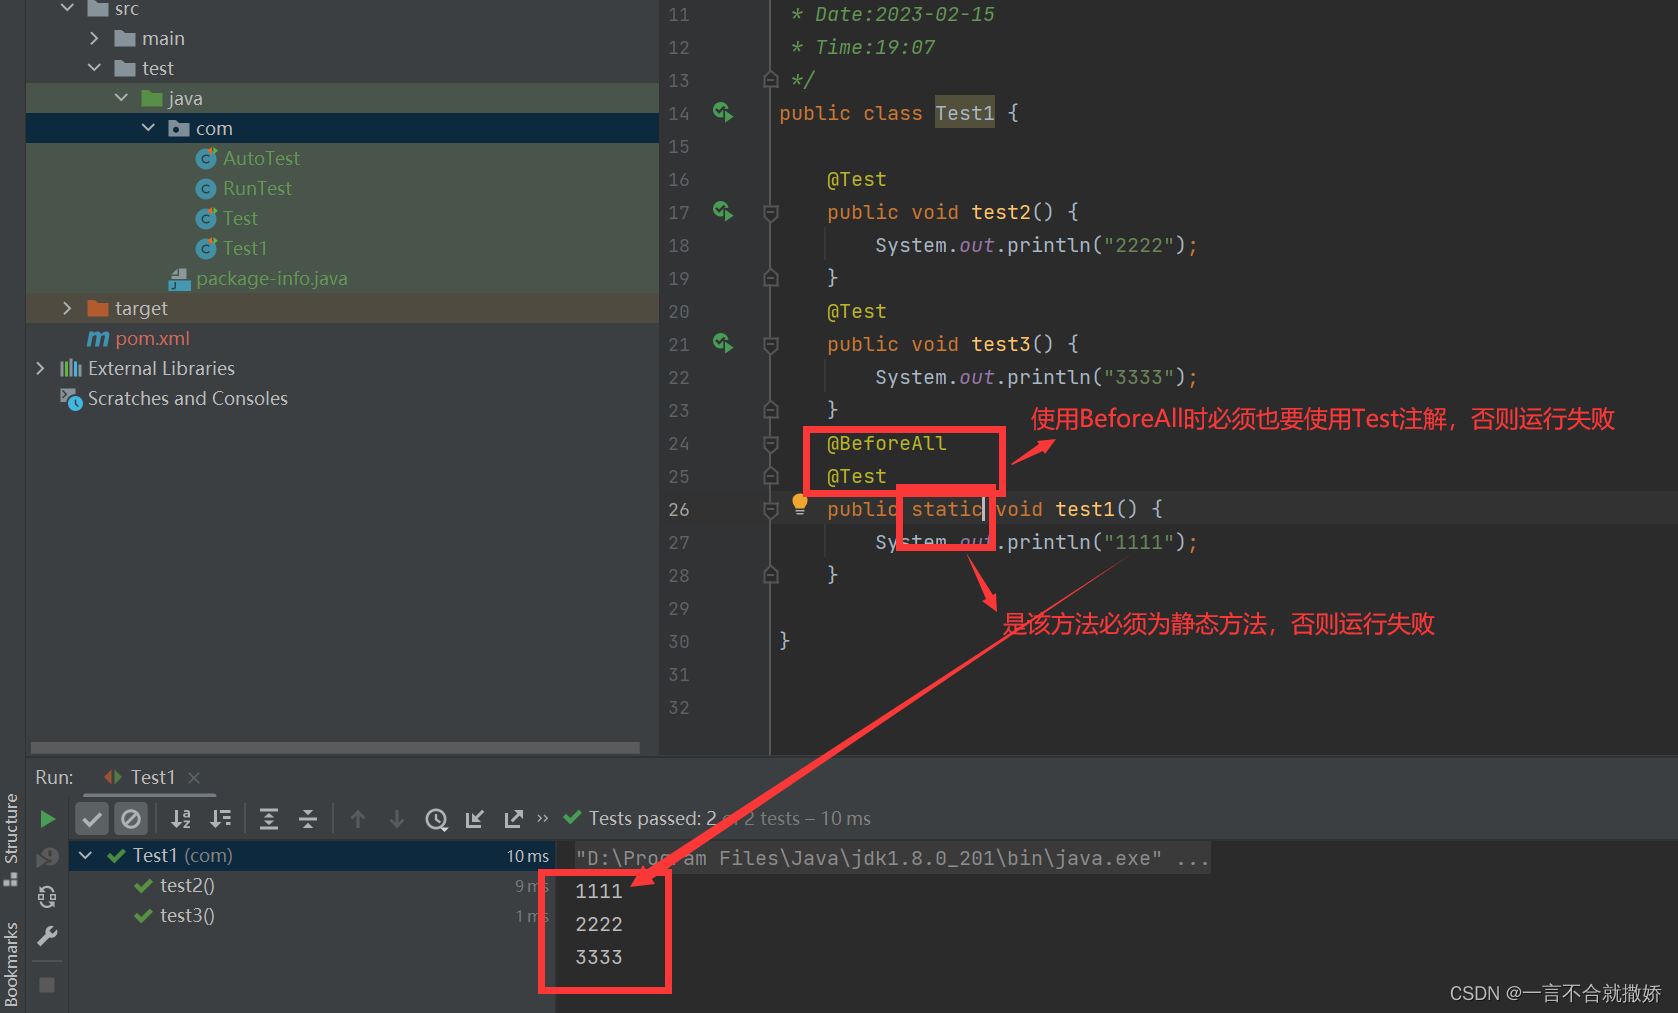Click rerun failed tests icon
1678x1013 pixels.
pyautogui.click(x=47, y=857)
